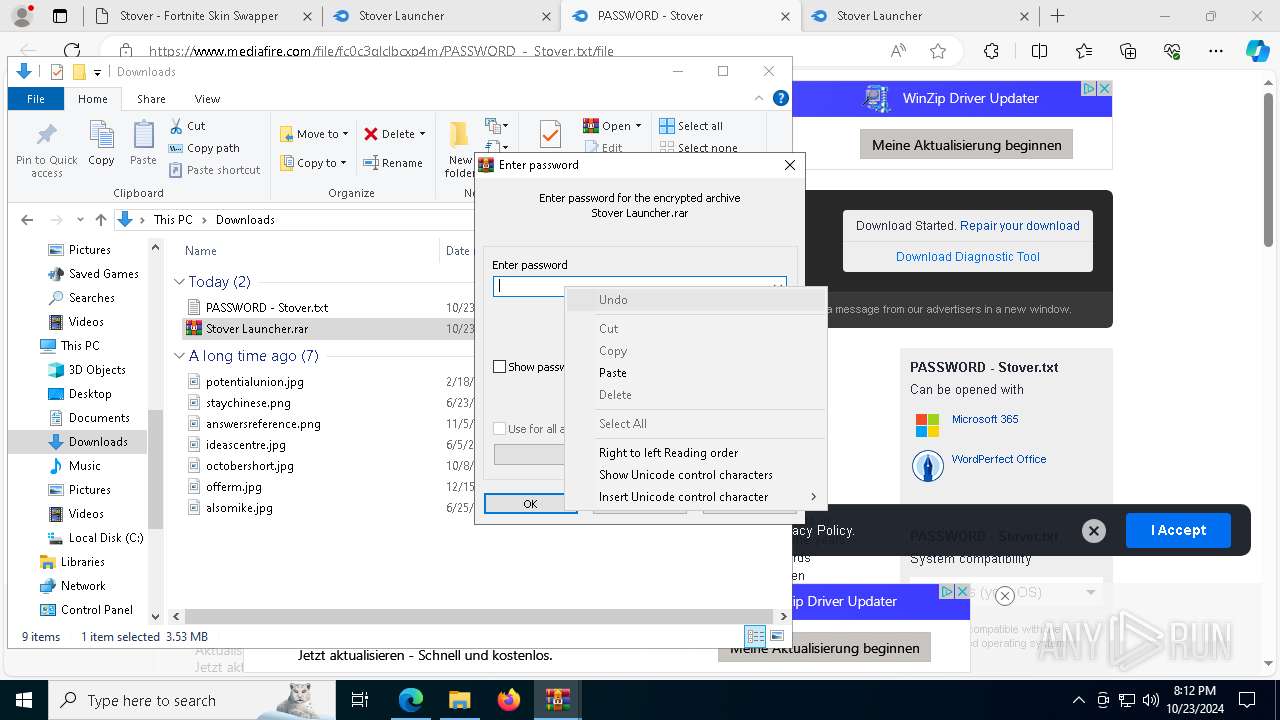Click the Copy path button
The width and height of the screenshot is (1280, 720).
[204, 148]
